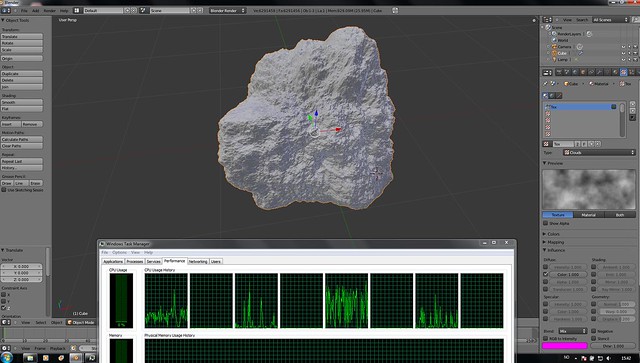This screenshot has width=640, height=363.
Task: Enable constraint axis X checkbox
Action: click(4, 294)
